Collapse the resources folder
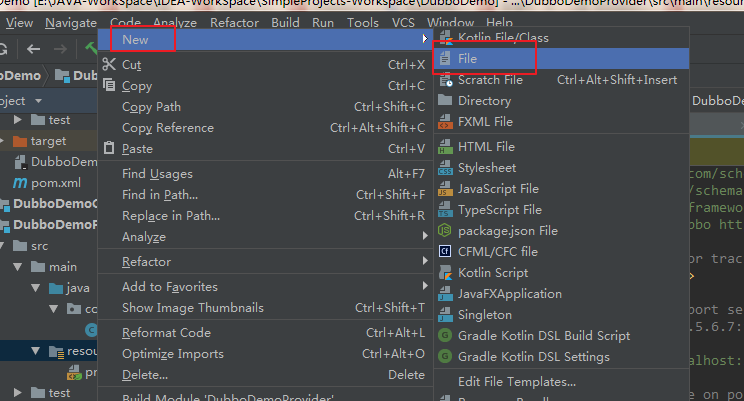Image resolution: width=744 pixels, height=401 pixels. coord(36,351)
